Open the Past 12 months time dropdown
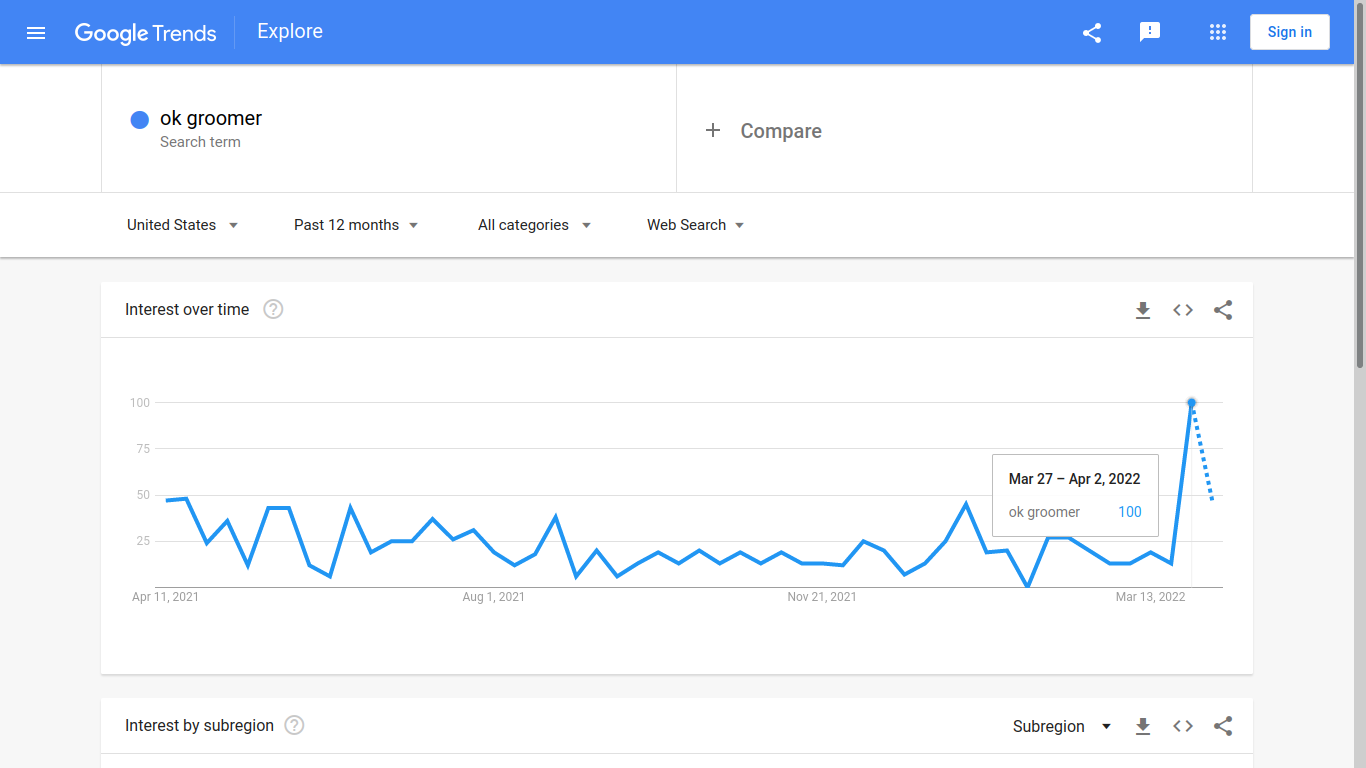1366x768 pixels. pyautogui.click(x=356, y=225)
